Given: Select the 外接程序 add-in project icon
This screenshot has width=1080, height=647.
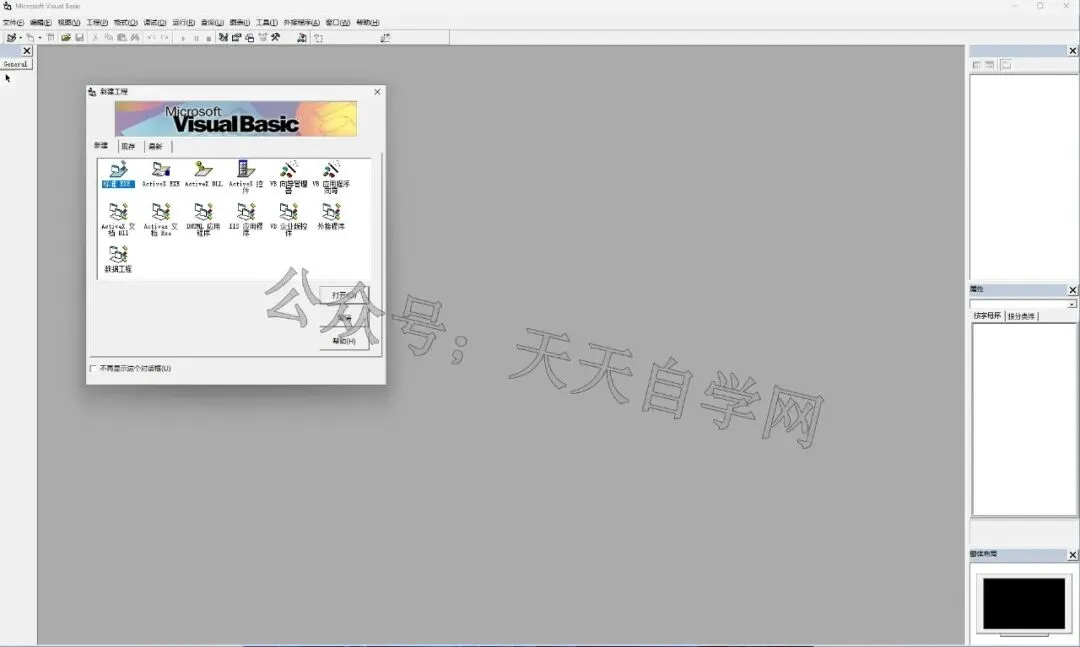Looking at the screenshot, I should point(331,216).
